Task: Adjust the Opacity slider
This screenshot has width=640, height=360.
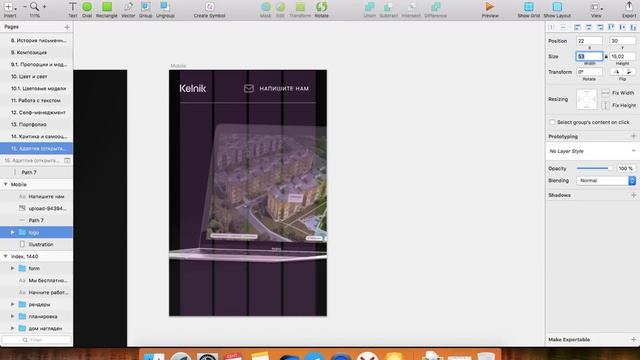Action: tap(595, 168)
